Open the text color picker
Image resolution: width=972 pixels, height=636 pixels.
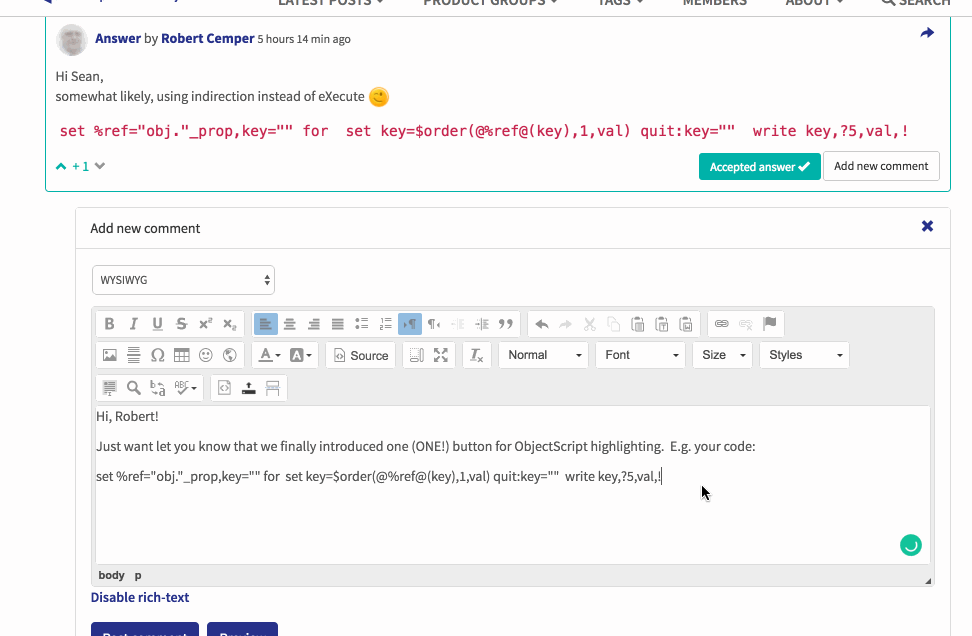click(x=267, y=355)
